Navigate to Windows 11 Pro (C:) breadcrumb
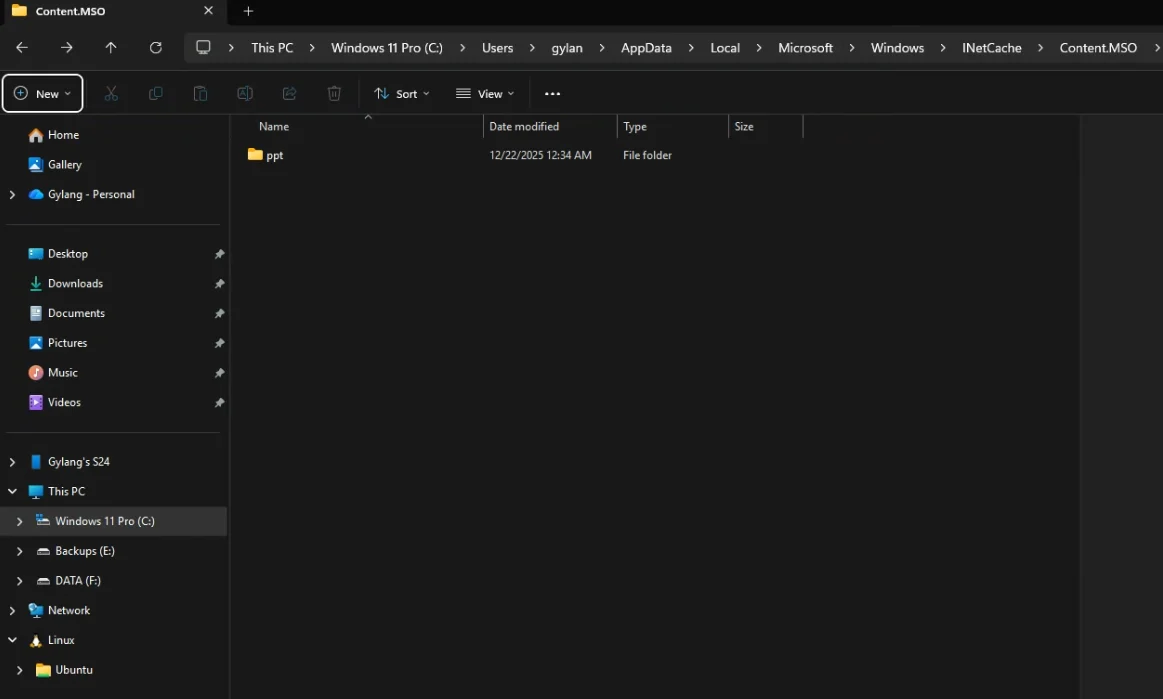This screenshot has height=699, width=1163. click(x=386, y=47)
